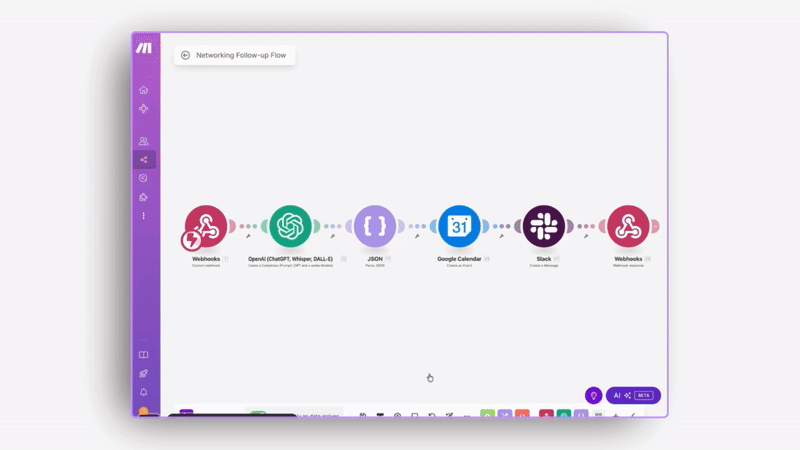The width and height of the screenshot is (800, 450).
Task: Click the "OpenAI (ChatGPT, Whisper, DALL-E)" label
Action: click(x=290, y=259)
